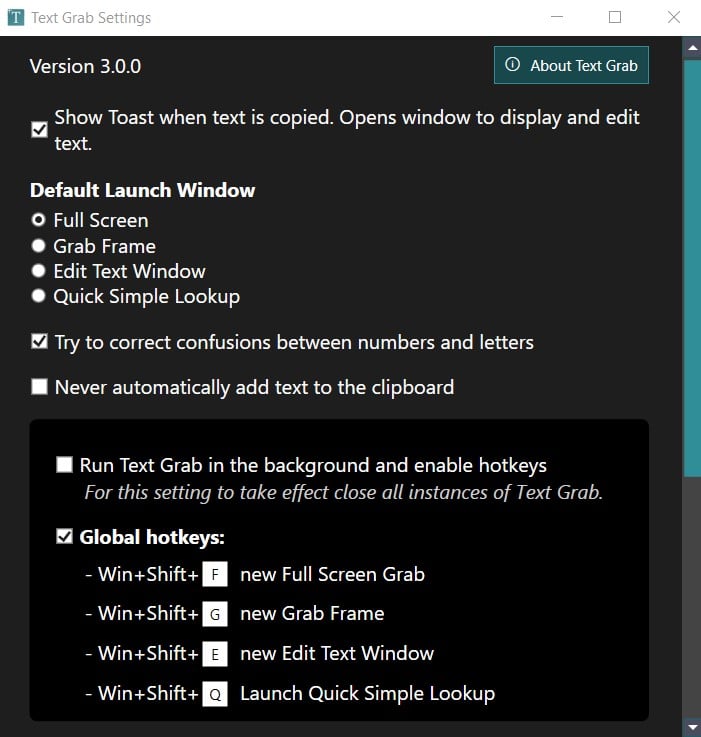
Task: Maximize the Text Grab Settings window
Action: point(615,17)
